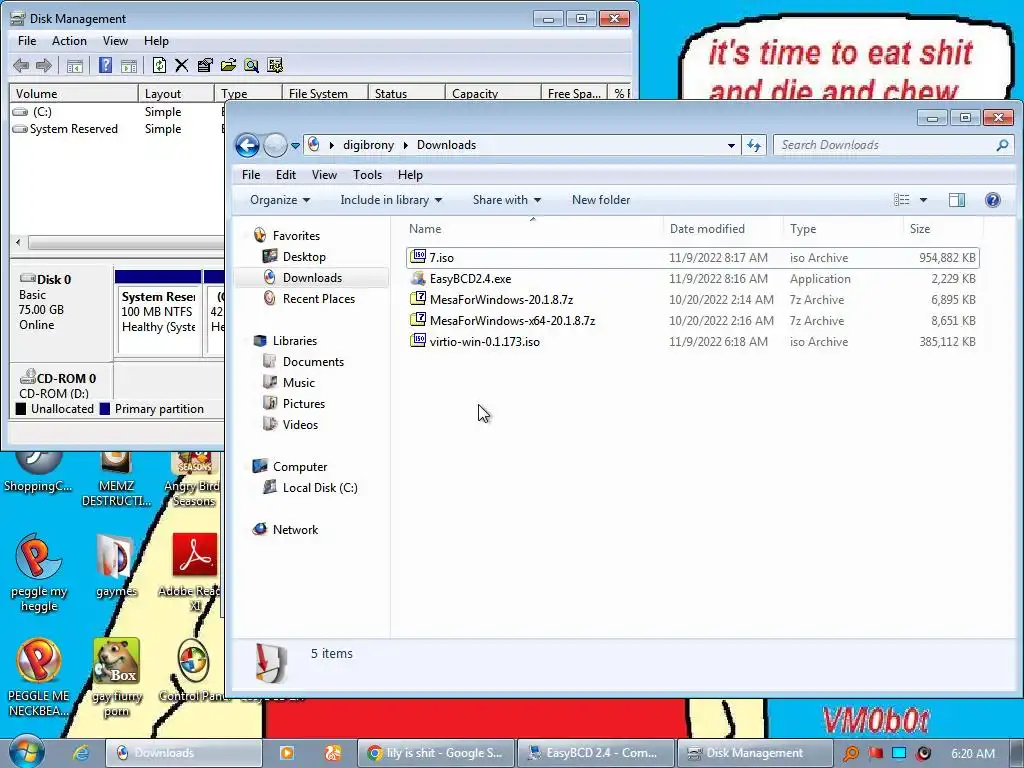The image size is (1024, 768).
Task: Expand the arrow after digibrony in the address bar
Action: [406, 145]
